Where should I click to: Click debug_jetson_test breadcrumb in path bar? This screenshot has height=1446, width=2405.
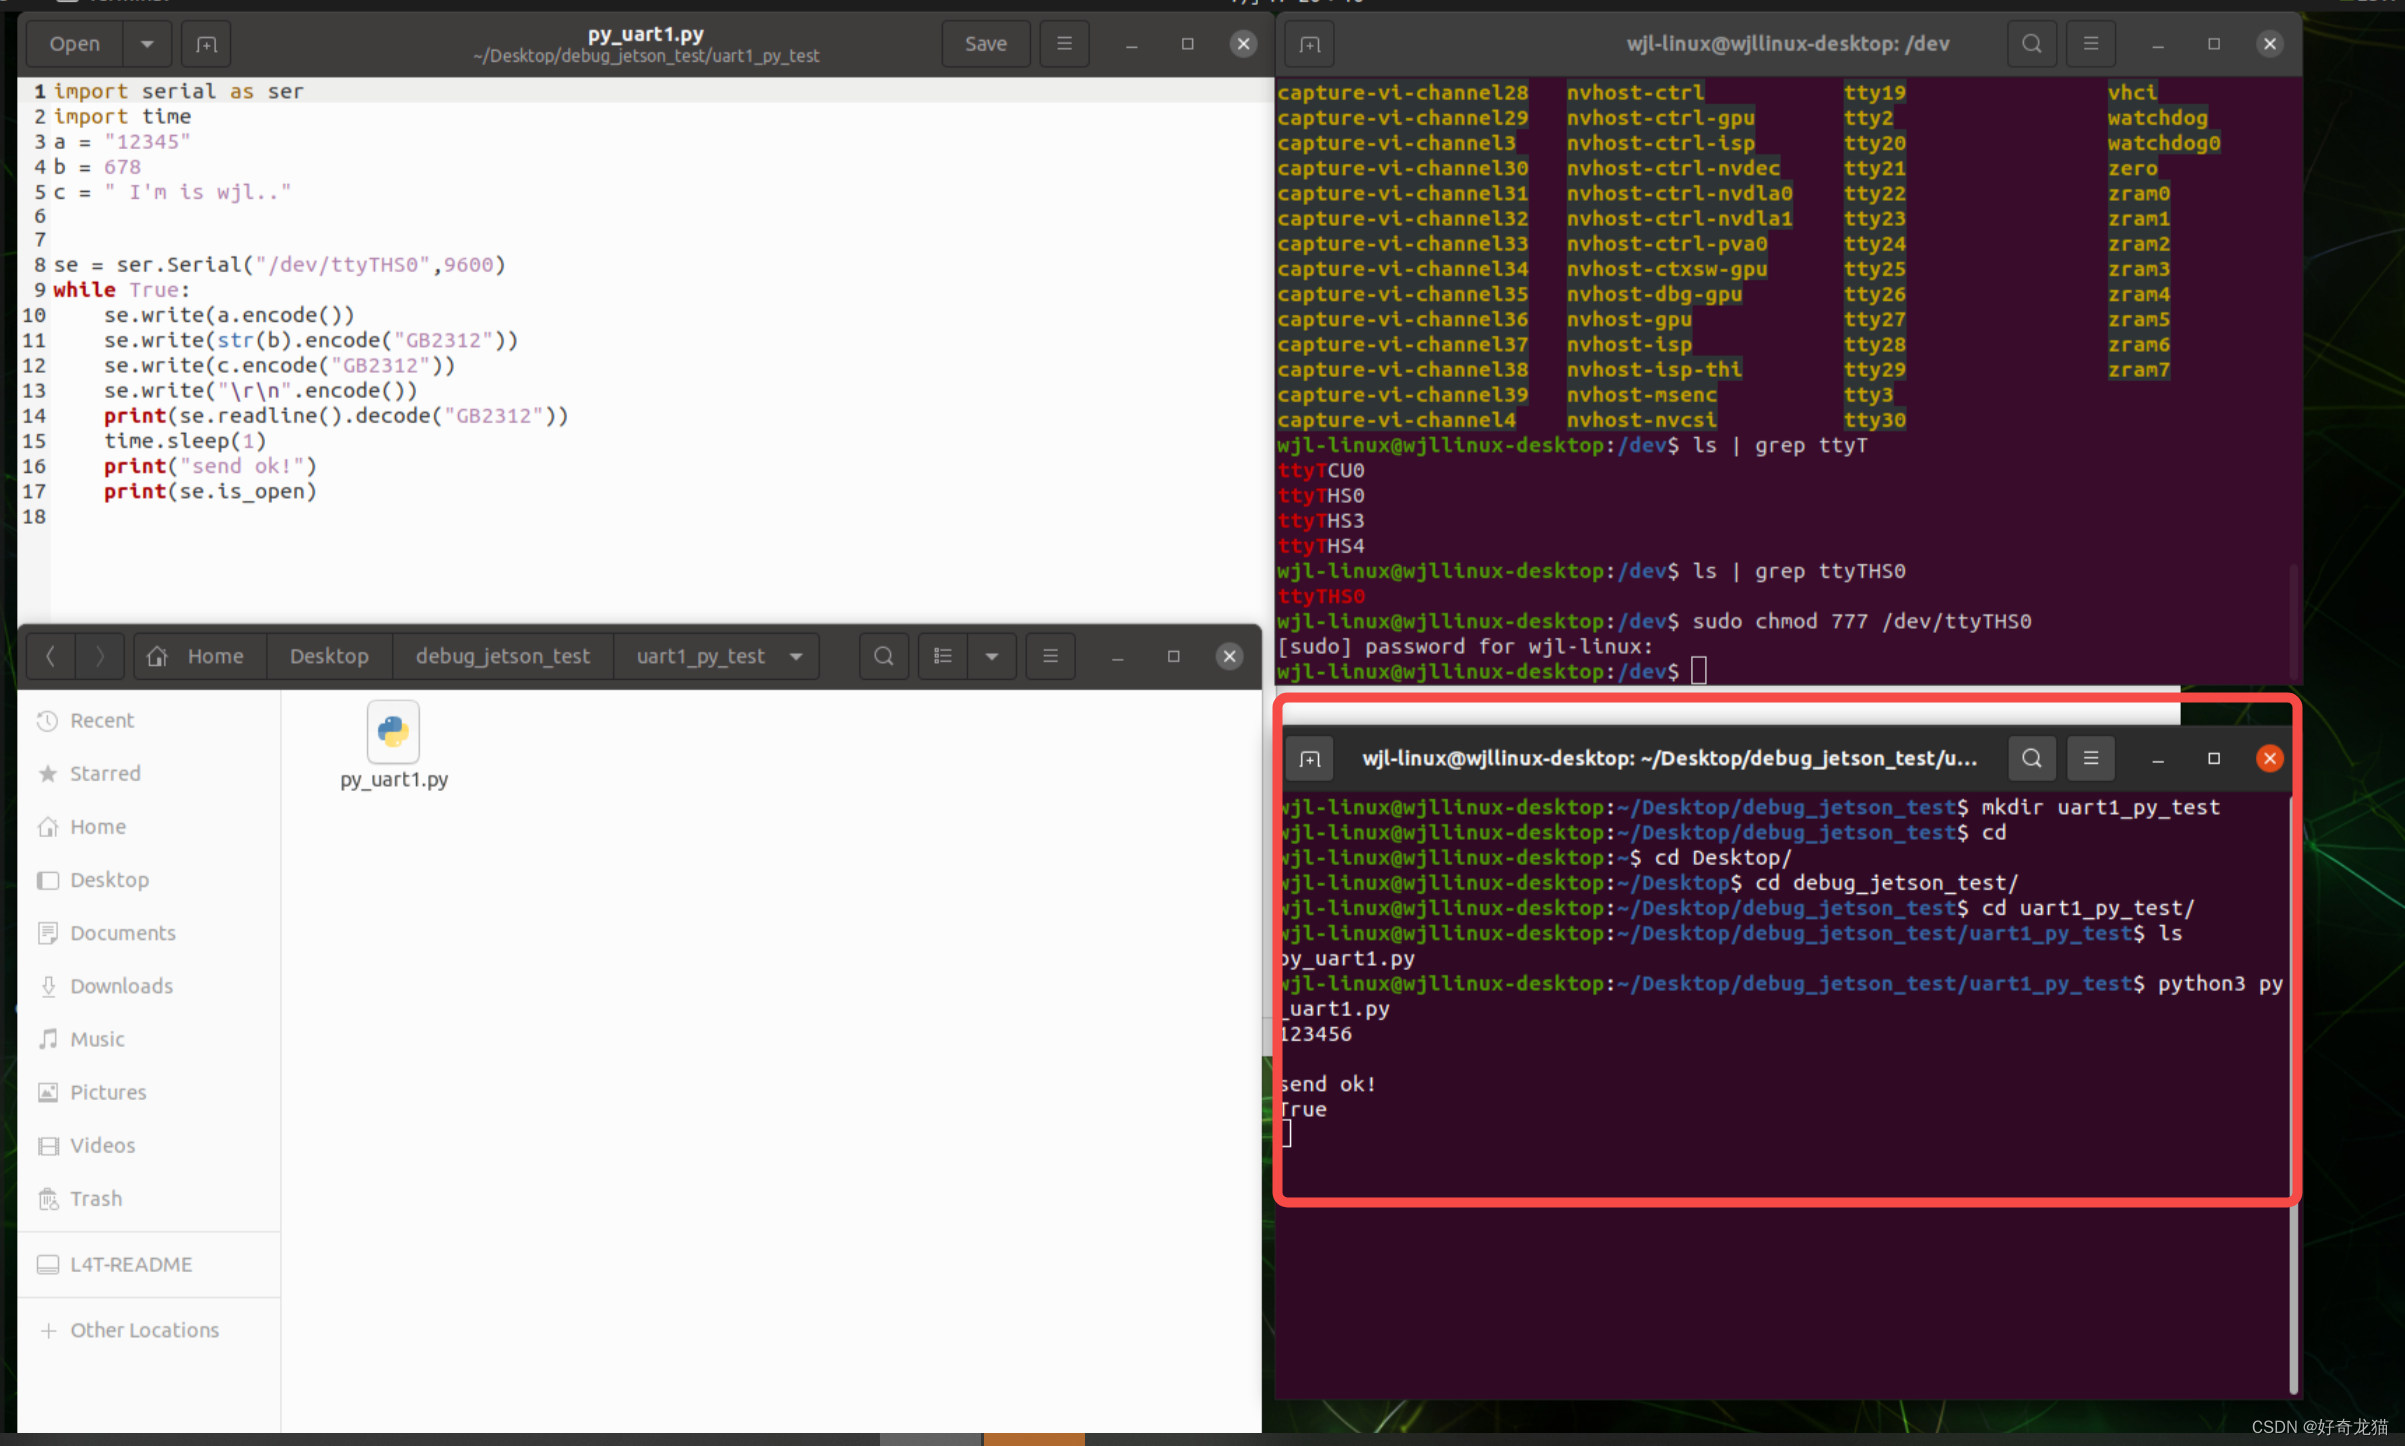[x=502, y=656]
